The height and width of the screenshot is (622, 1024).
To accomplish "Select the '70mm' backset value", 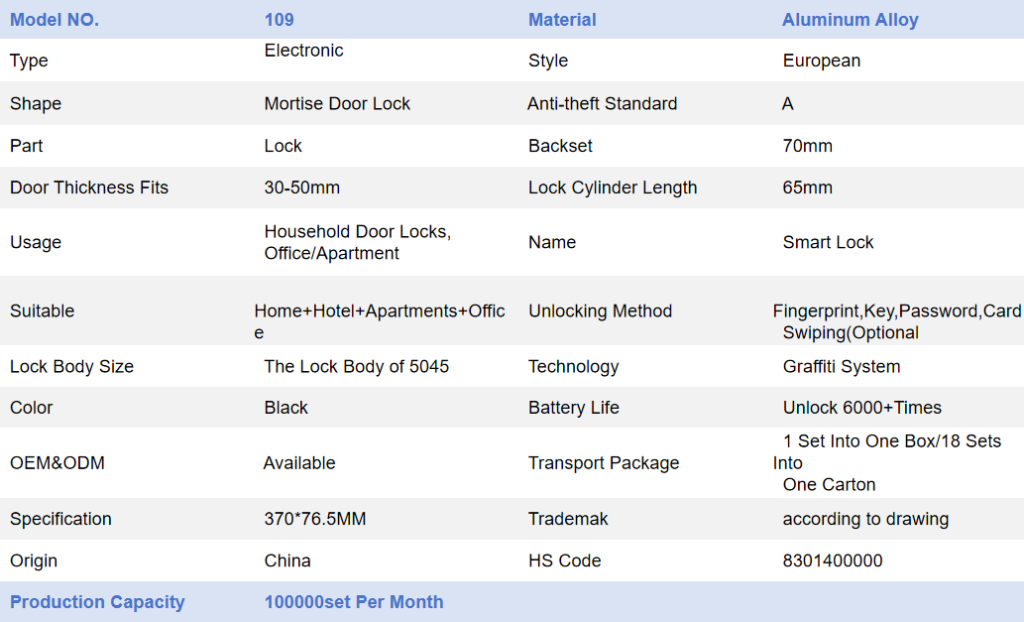I will point(807,145).
